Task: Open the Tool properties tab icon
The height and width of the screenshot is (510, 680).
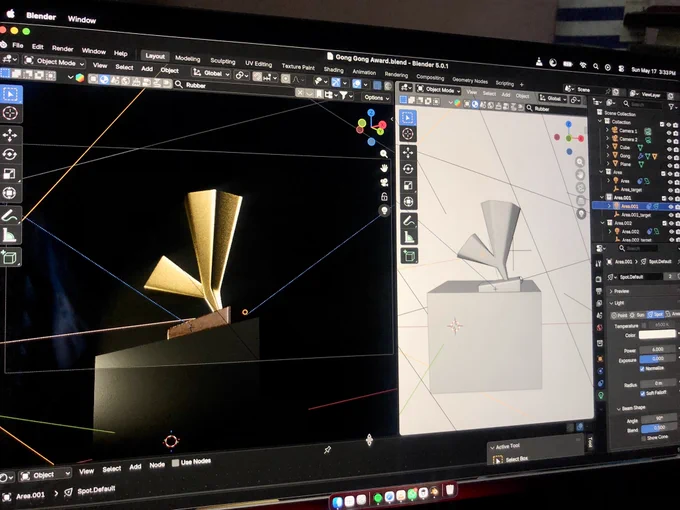Action: (598, 264)
